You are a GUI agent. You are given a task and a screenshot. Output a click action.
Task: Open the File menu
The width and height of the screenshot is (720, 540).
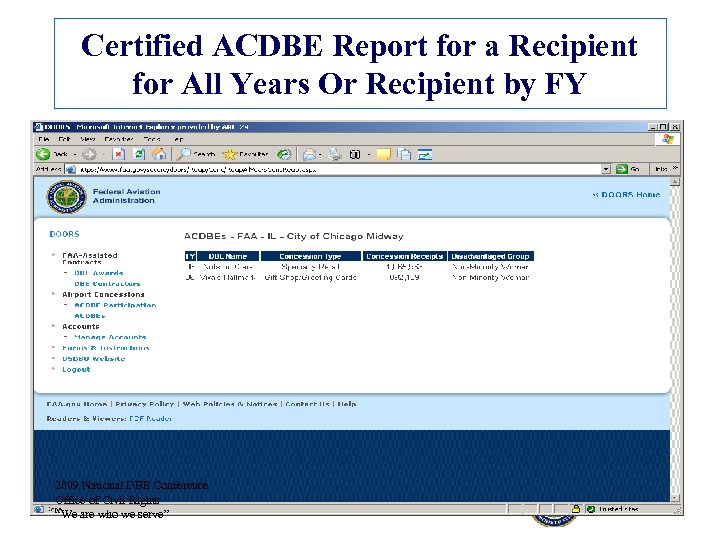click(44, 139)
